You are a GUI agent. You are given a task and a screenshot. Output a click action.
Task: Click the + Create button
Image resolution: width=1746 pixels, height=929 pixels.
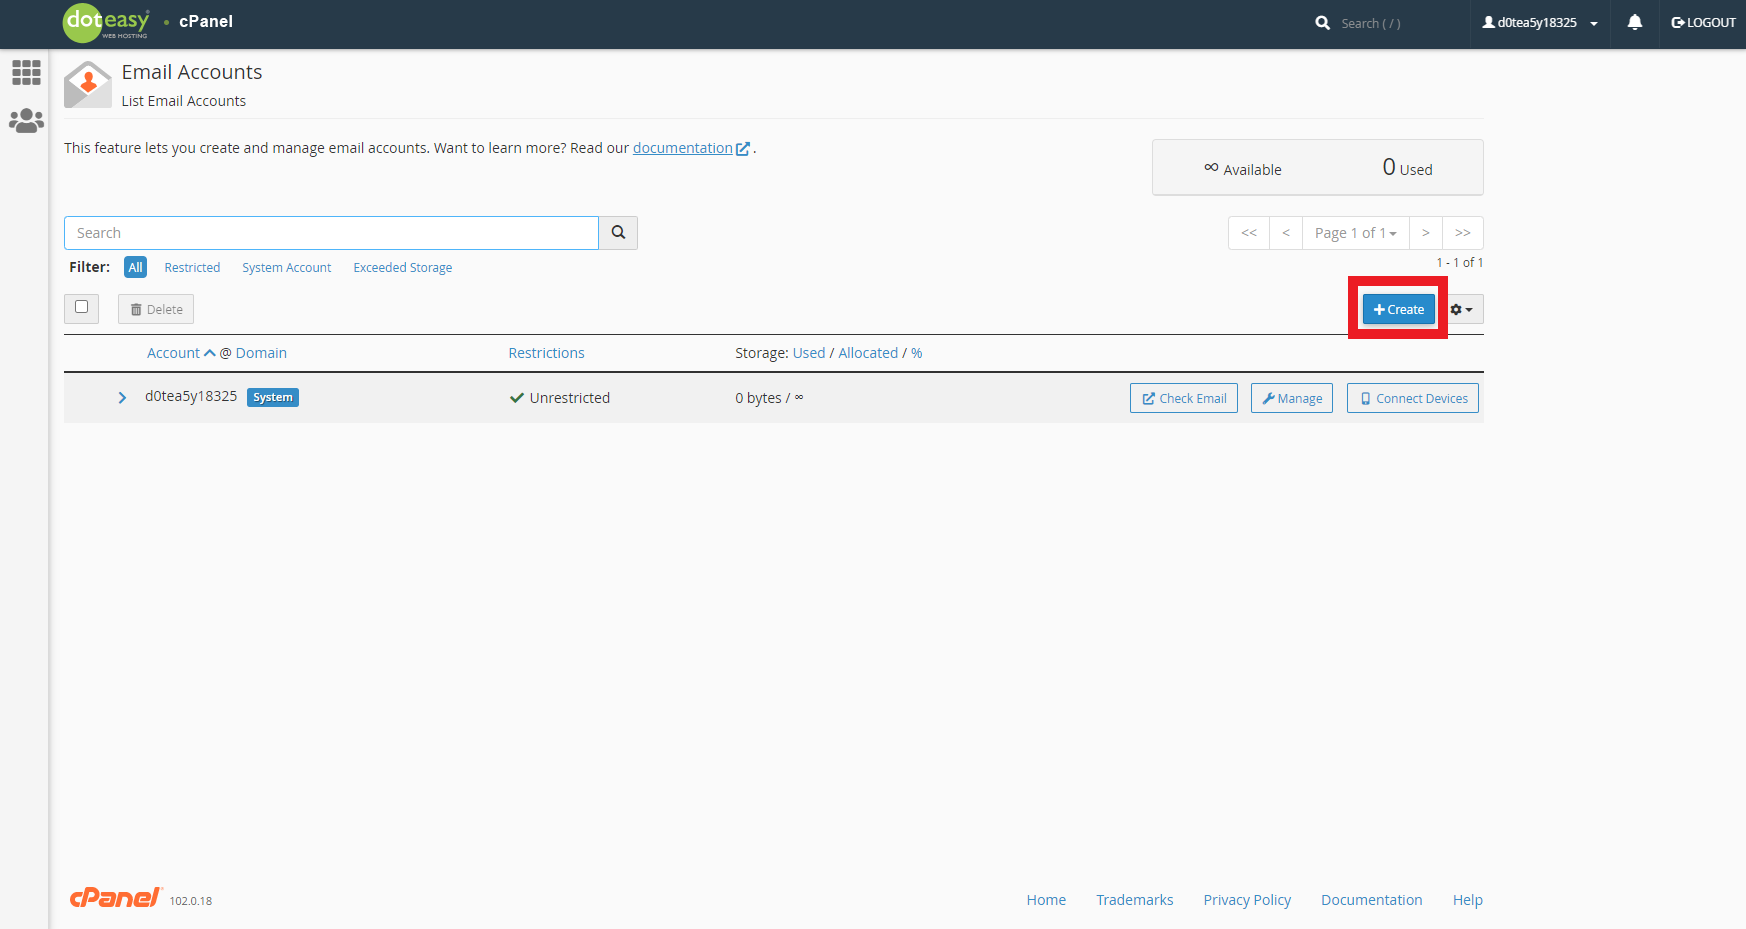pyautogui.click(x=1398, y=309)
